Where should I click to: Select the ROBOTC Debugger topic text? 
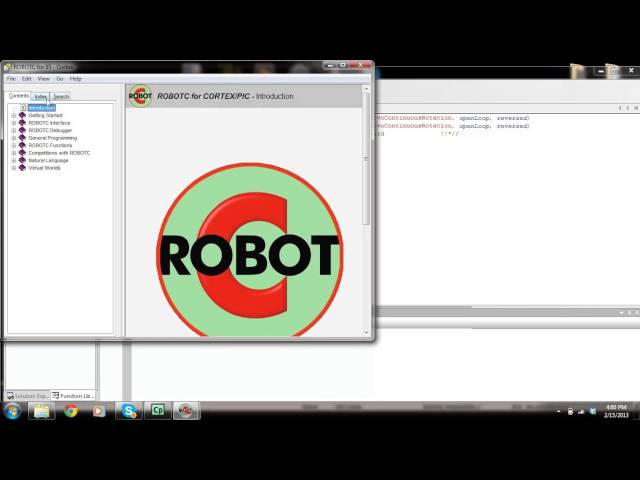click(50, 131)
